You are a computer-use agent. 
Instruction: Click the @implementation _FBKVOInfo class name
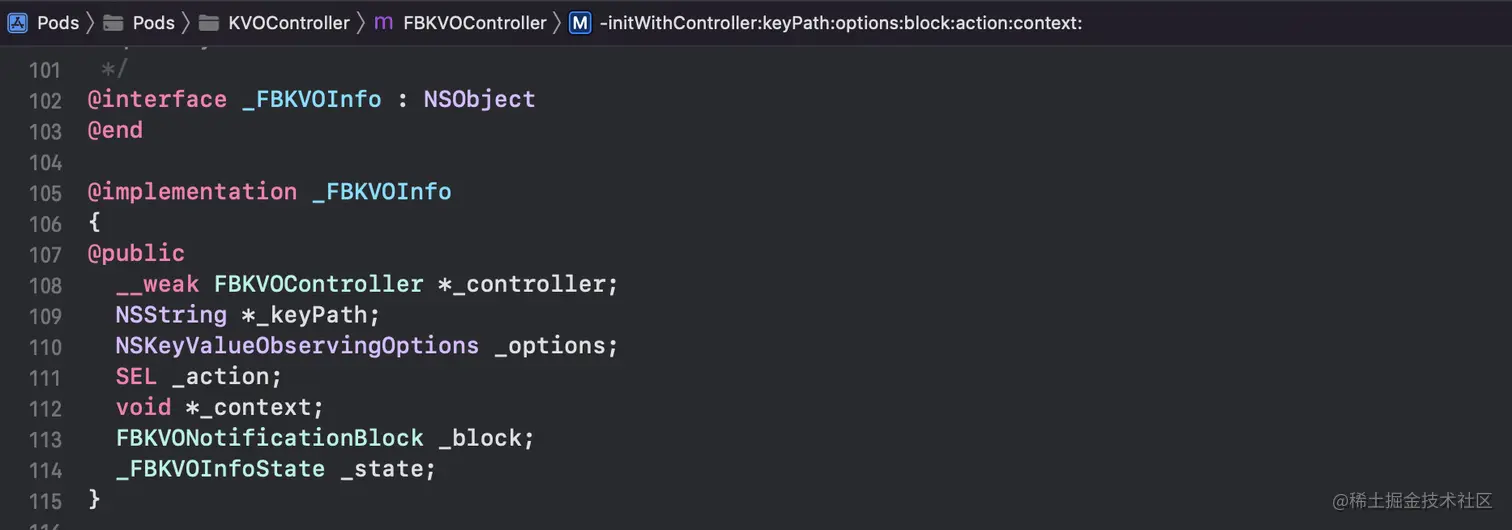click(x=381, y=192)
